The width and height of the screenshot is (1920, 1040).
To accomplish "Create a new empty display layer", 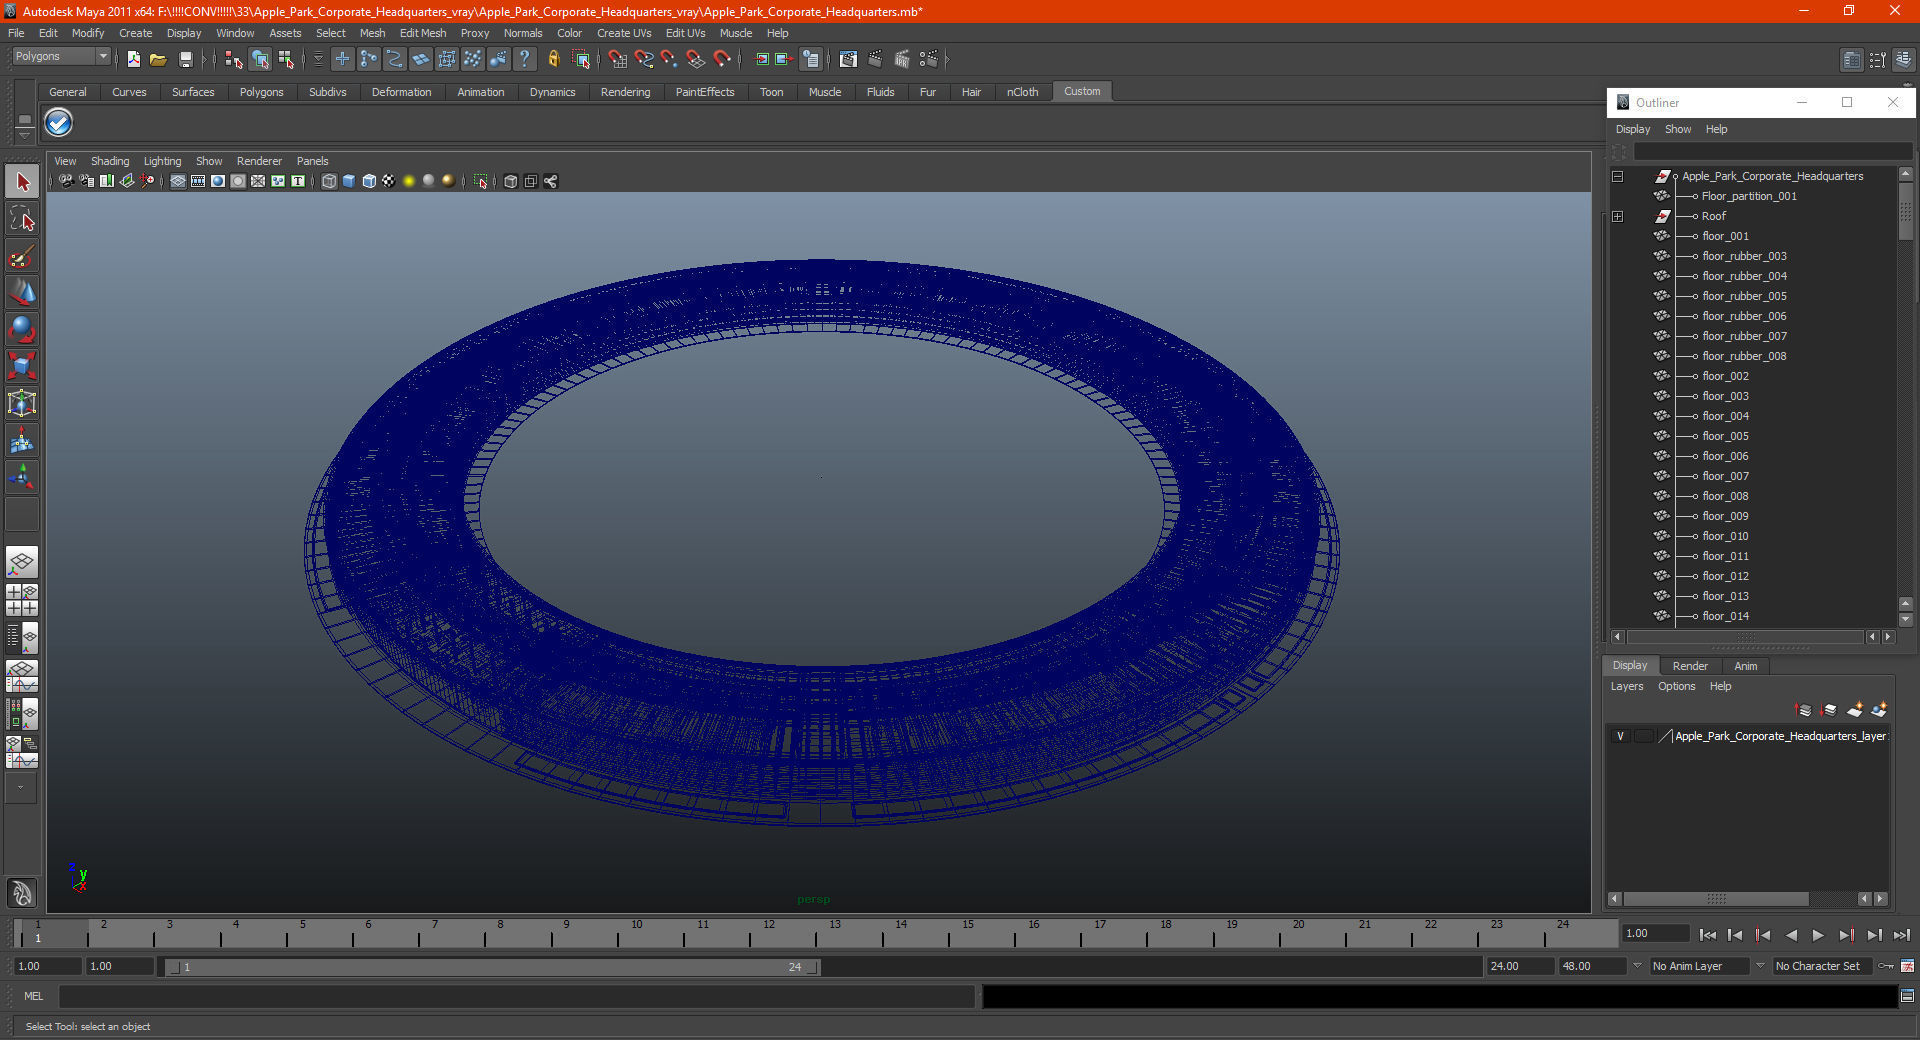I will [x=1855, y=710].
